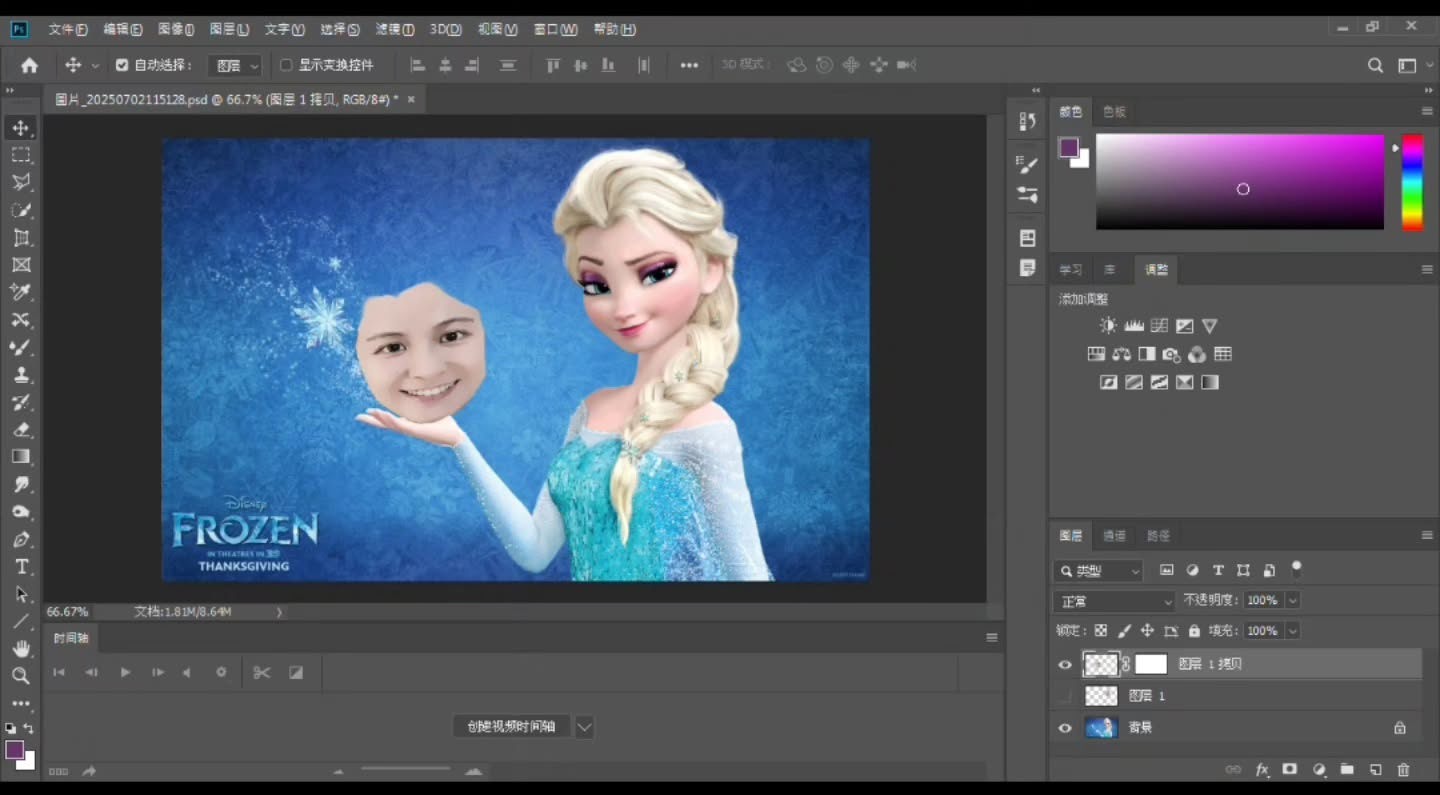1440x795 pixels.
Task: Activate the Eyedropper tool
Action: click(x=21, y=292)
